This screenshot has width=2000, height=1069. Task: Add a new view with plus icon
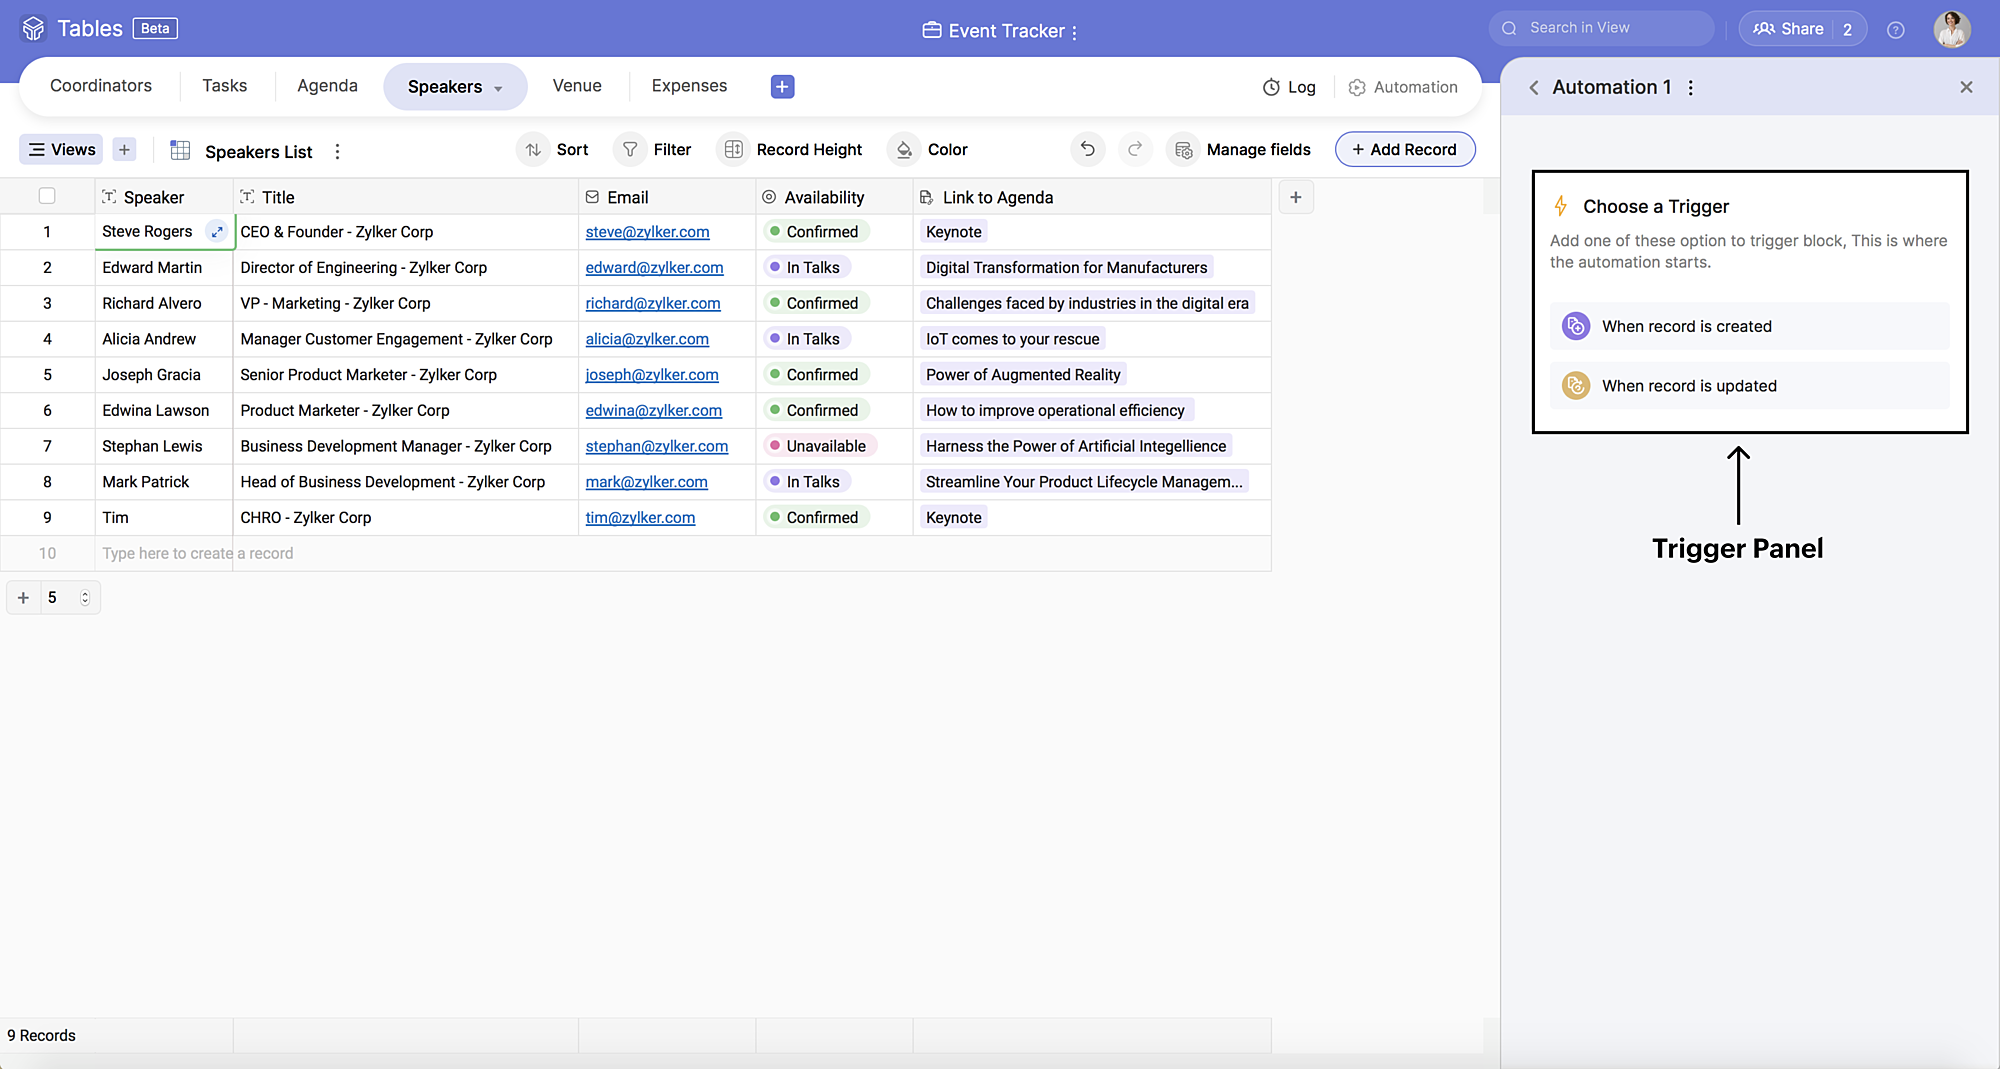point(124,150)
